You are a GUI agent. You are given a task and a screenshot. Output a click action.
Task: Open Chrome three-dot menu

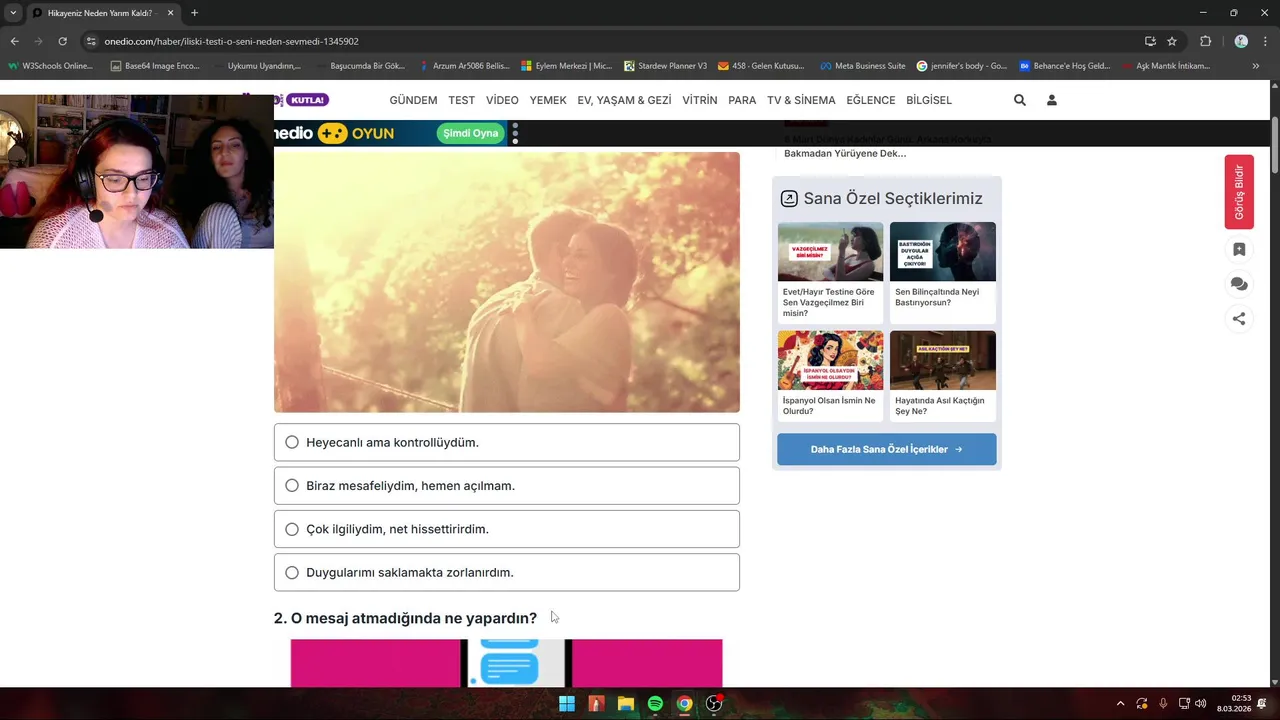[1267, 41]
